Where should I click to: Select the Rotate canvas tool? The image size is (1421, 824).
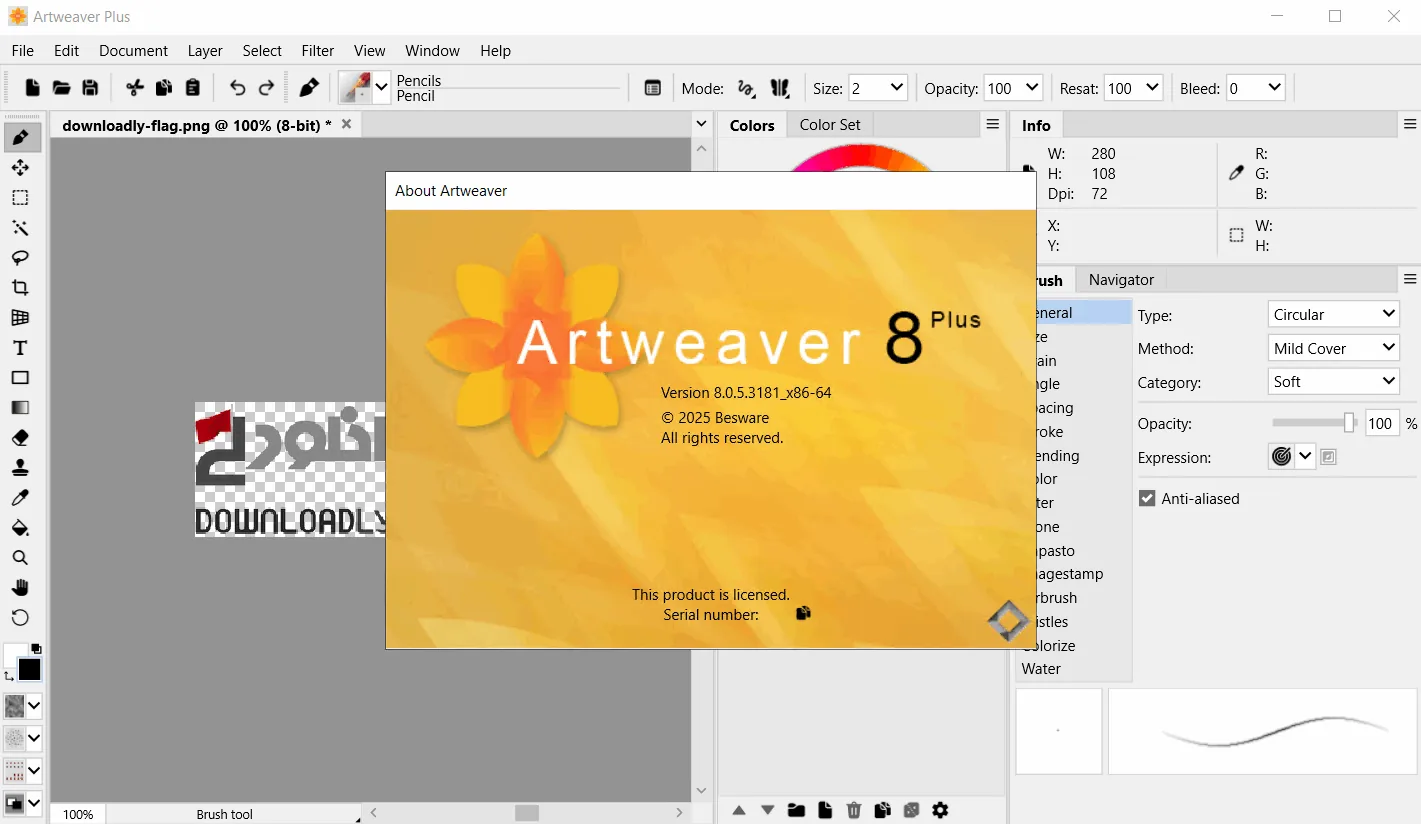20,617
